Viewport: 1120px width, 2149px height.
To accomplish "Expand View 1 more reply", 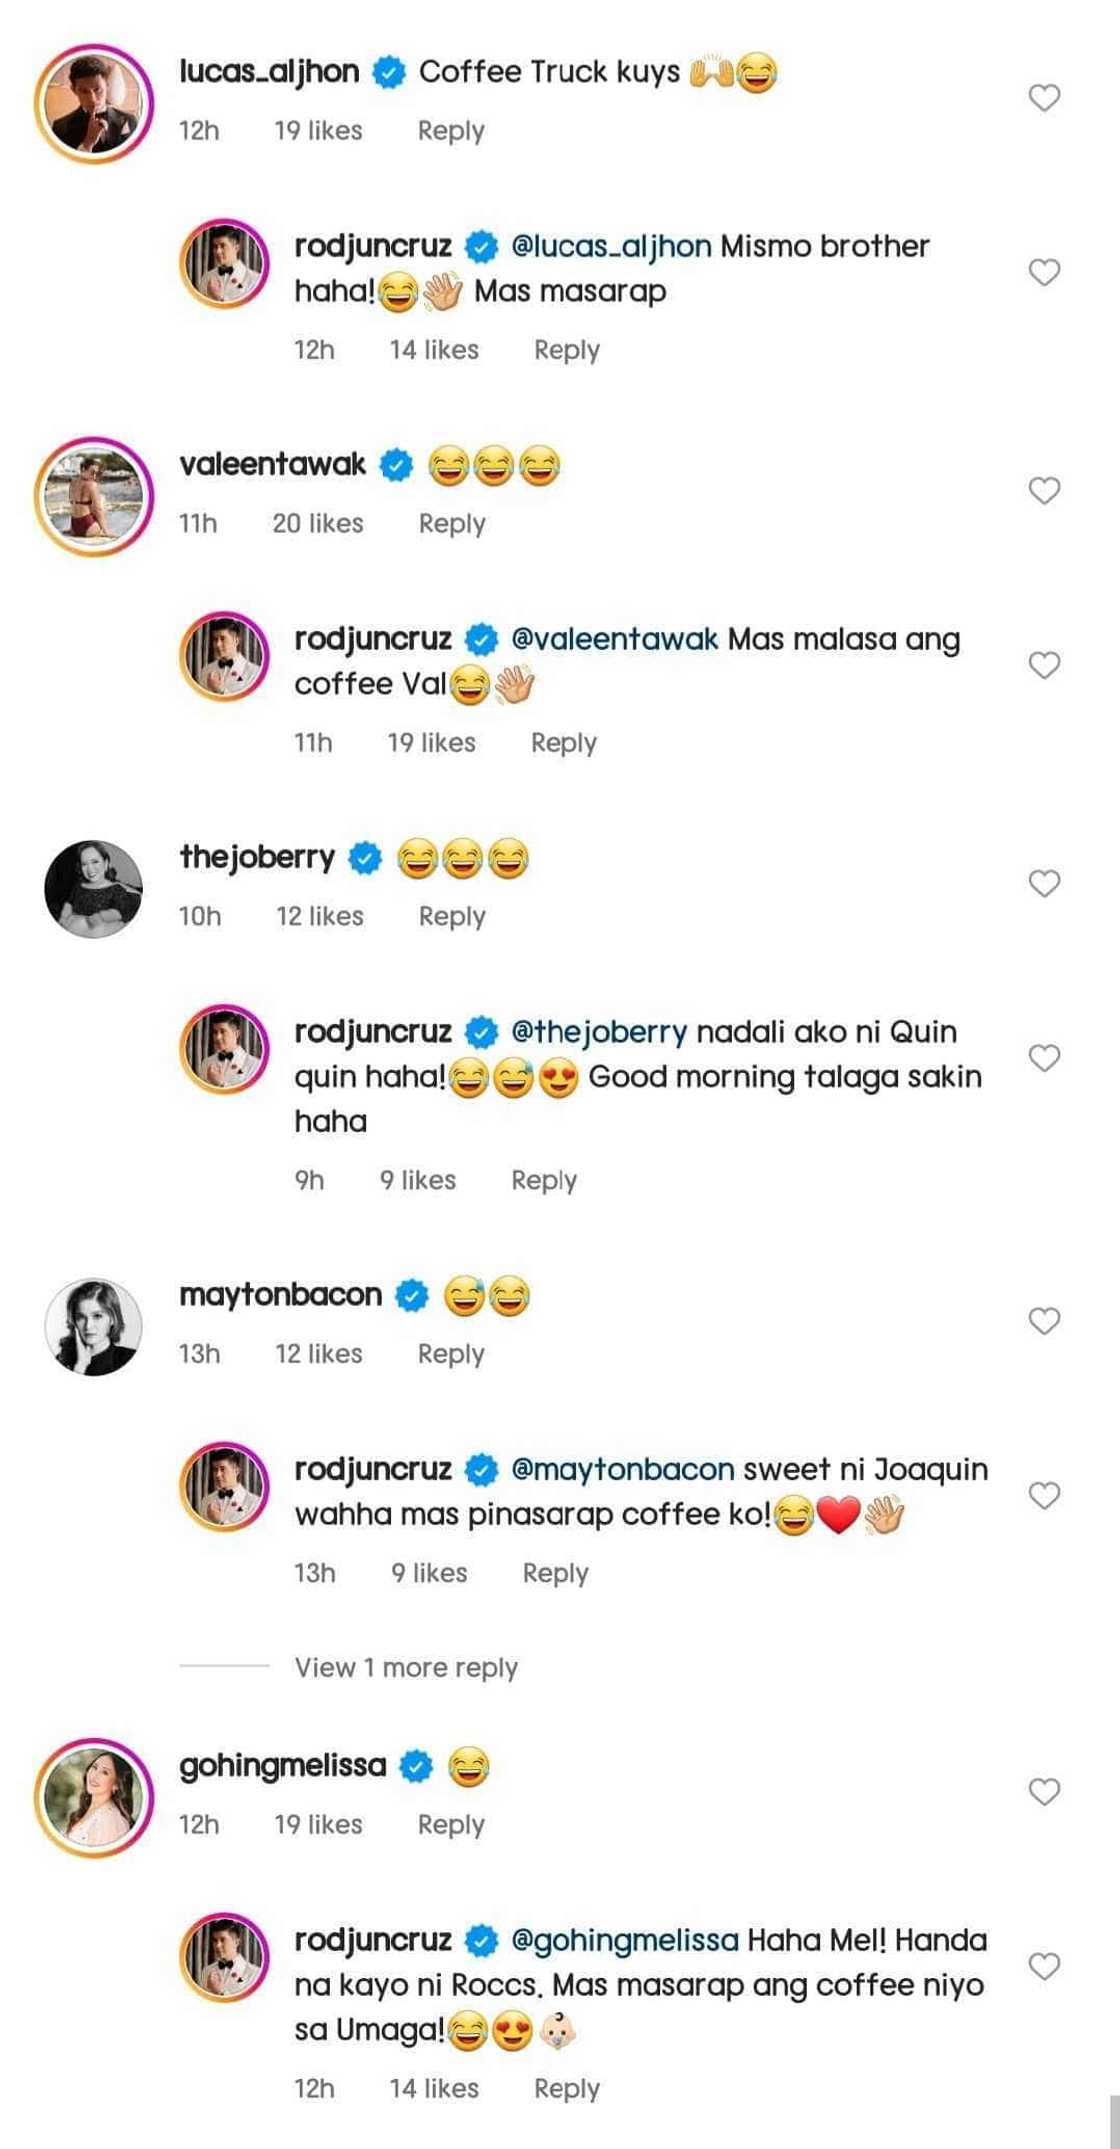I will tap(405, 1666).
